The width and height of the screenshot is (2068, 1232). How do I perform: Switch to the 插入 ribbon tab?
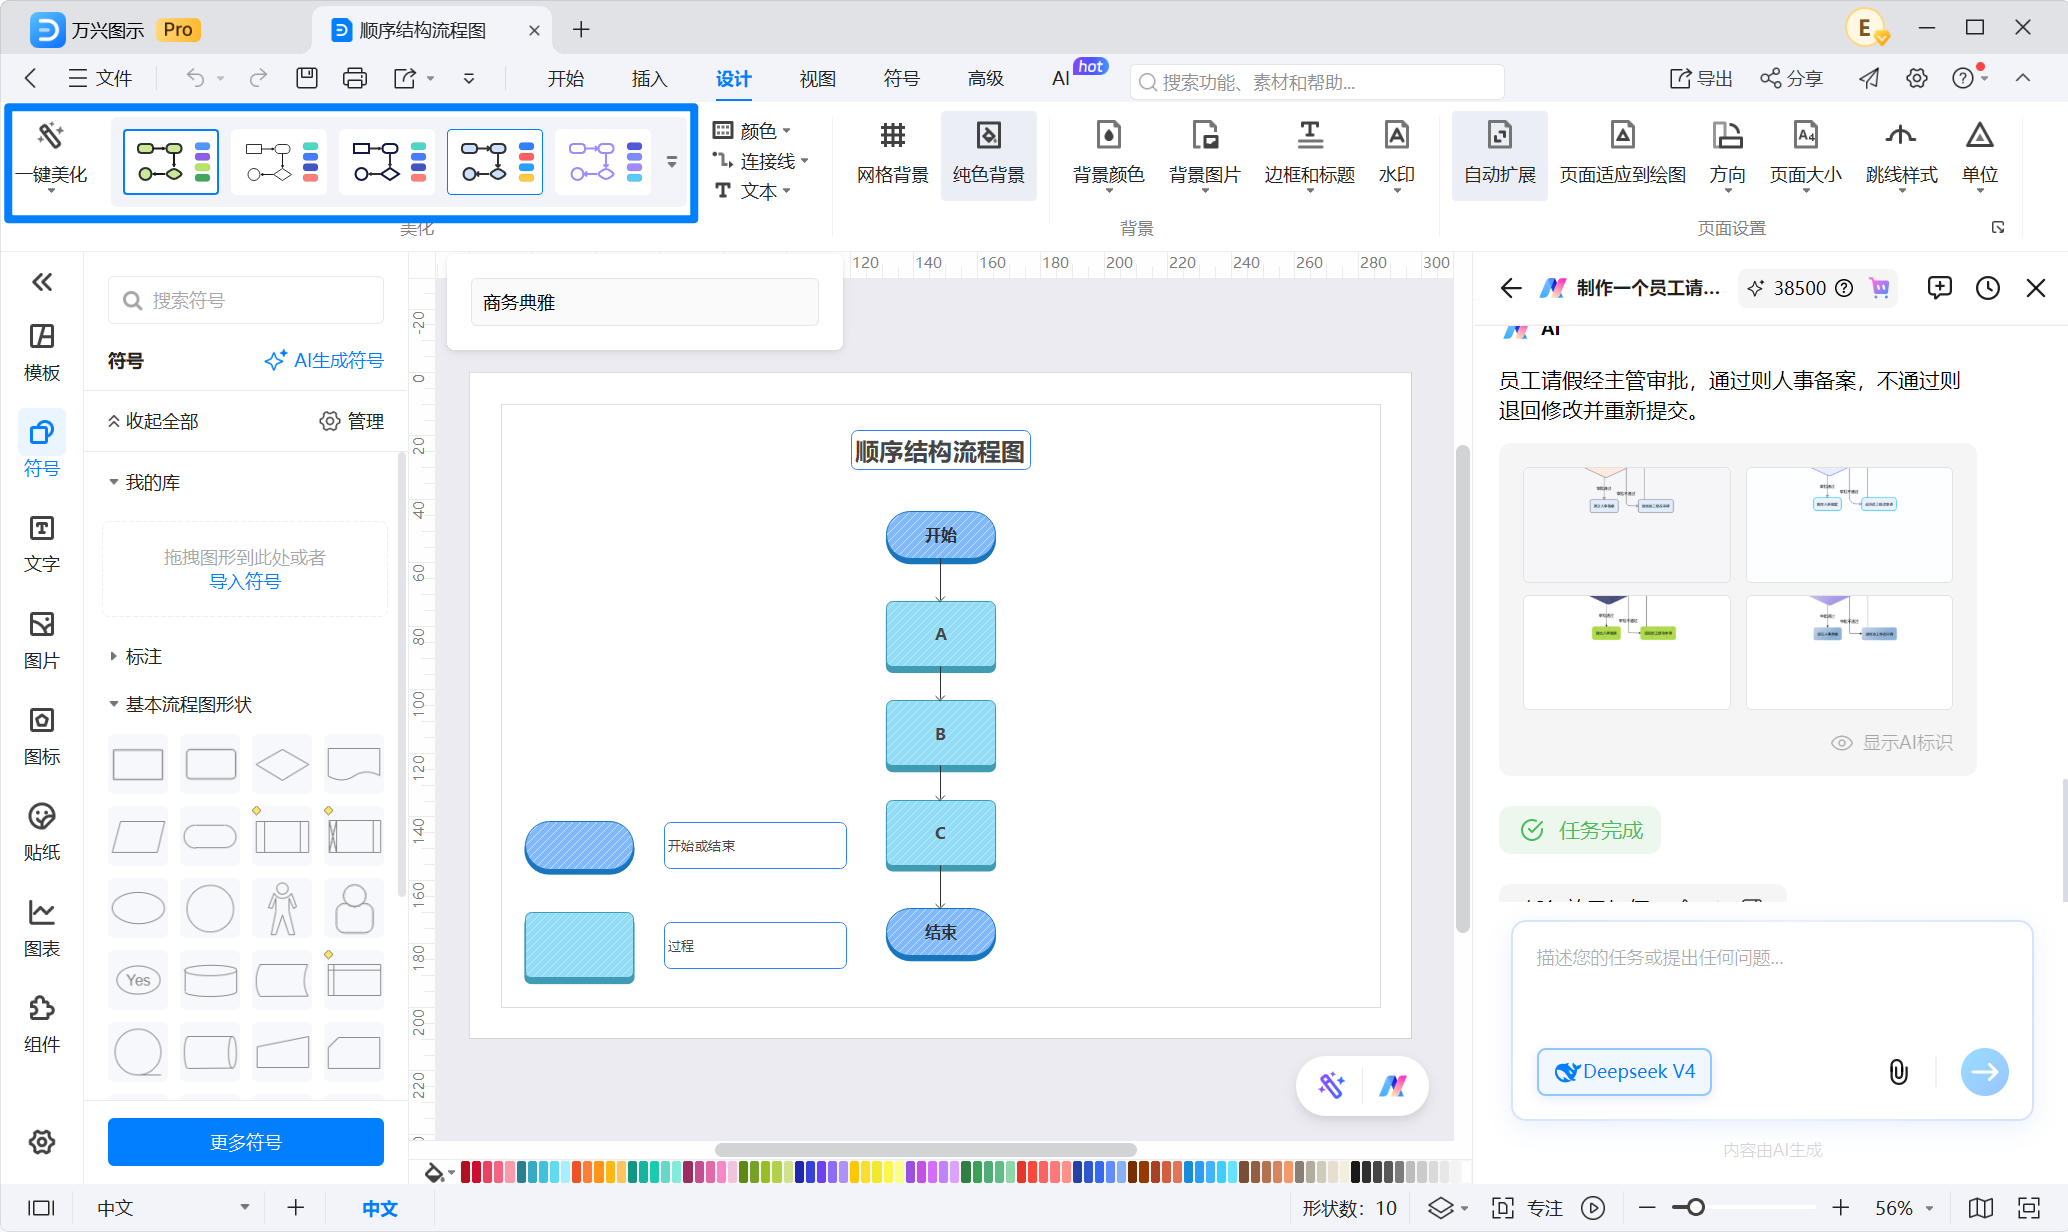coord(649,78)
